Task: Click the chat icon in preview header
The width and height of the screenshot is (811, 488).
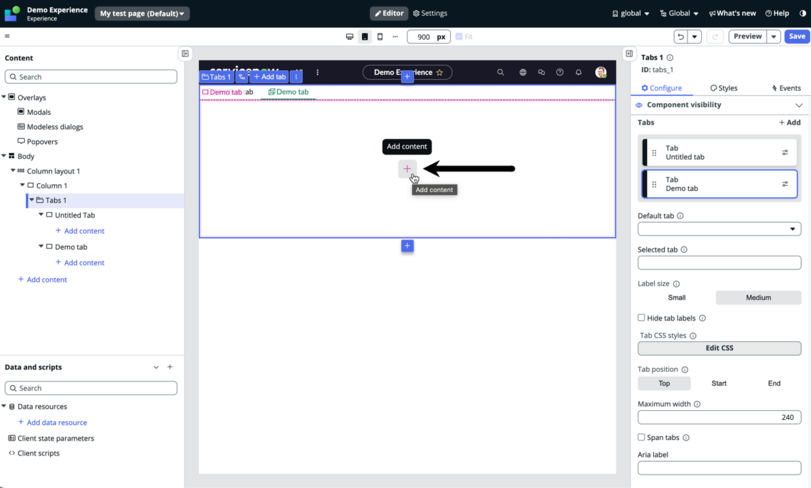Action: pyautogui.click(x=541, y=72)
